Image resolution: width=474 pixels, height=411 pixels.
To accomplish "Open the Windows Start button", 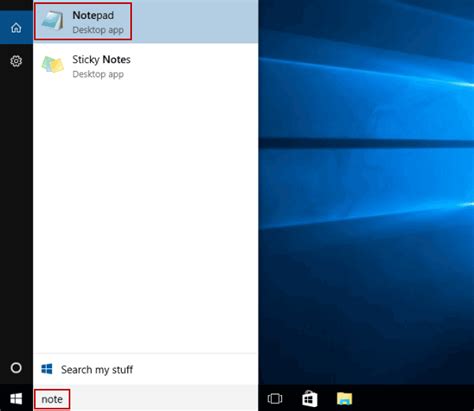I will [x=16, y=398].
